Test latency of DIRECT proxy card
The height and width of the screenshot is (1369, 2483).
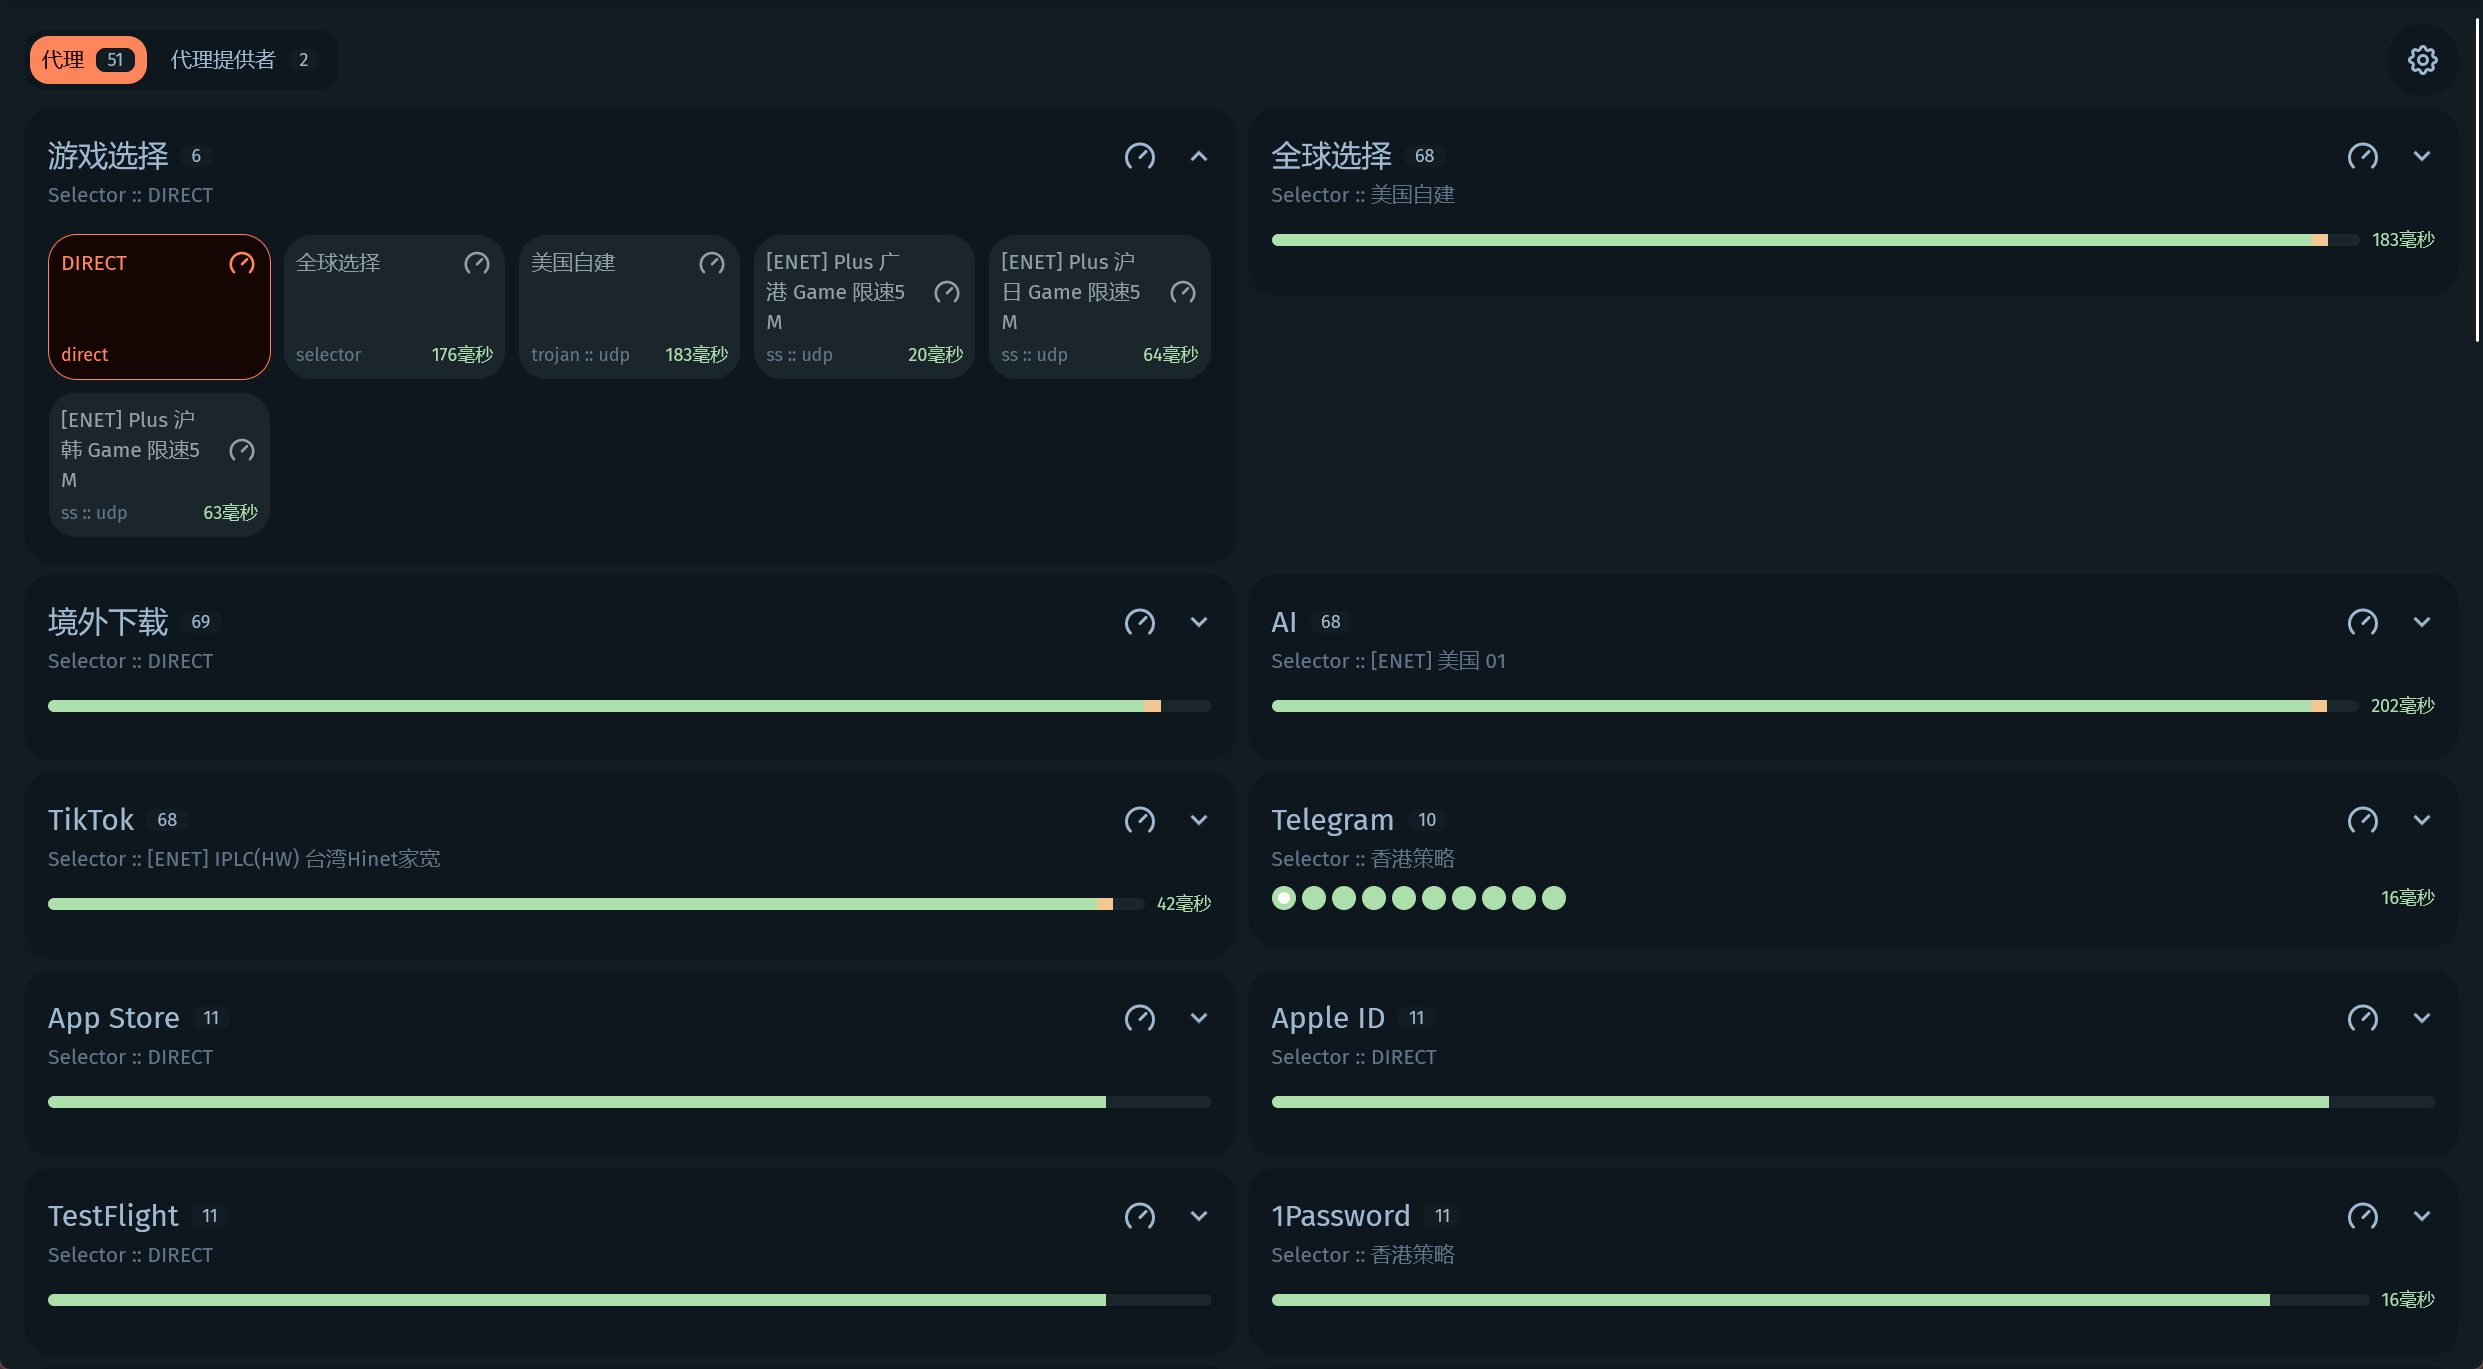[x=242, y=263]
